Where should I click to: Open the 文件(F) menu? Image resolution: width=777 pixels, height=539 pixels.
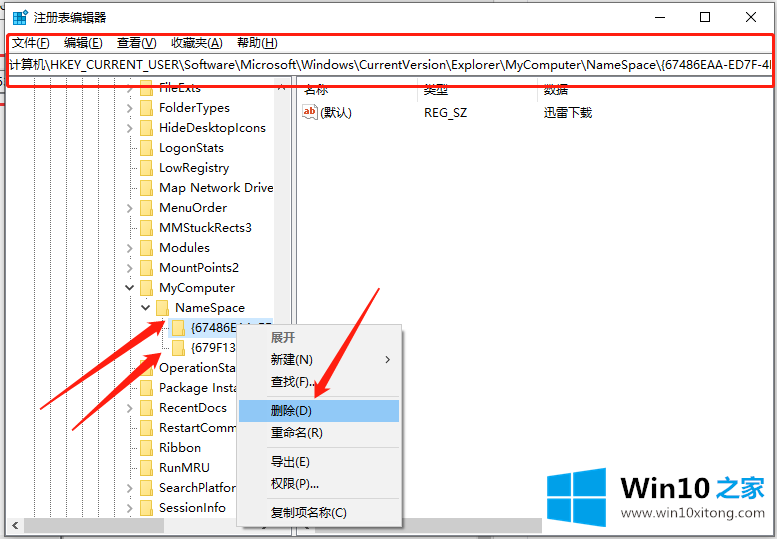click(31, 43)
